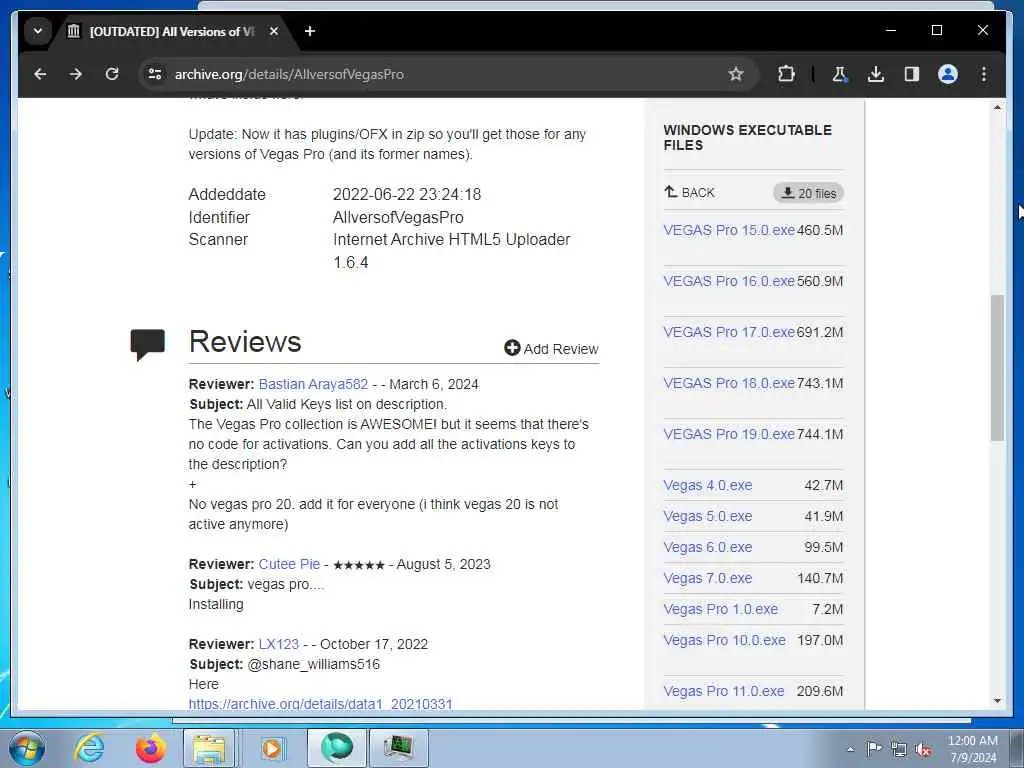Open the Windows Start menu
Screen dimensions: 1024x768
26,748
